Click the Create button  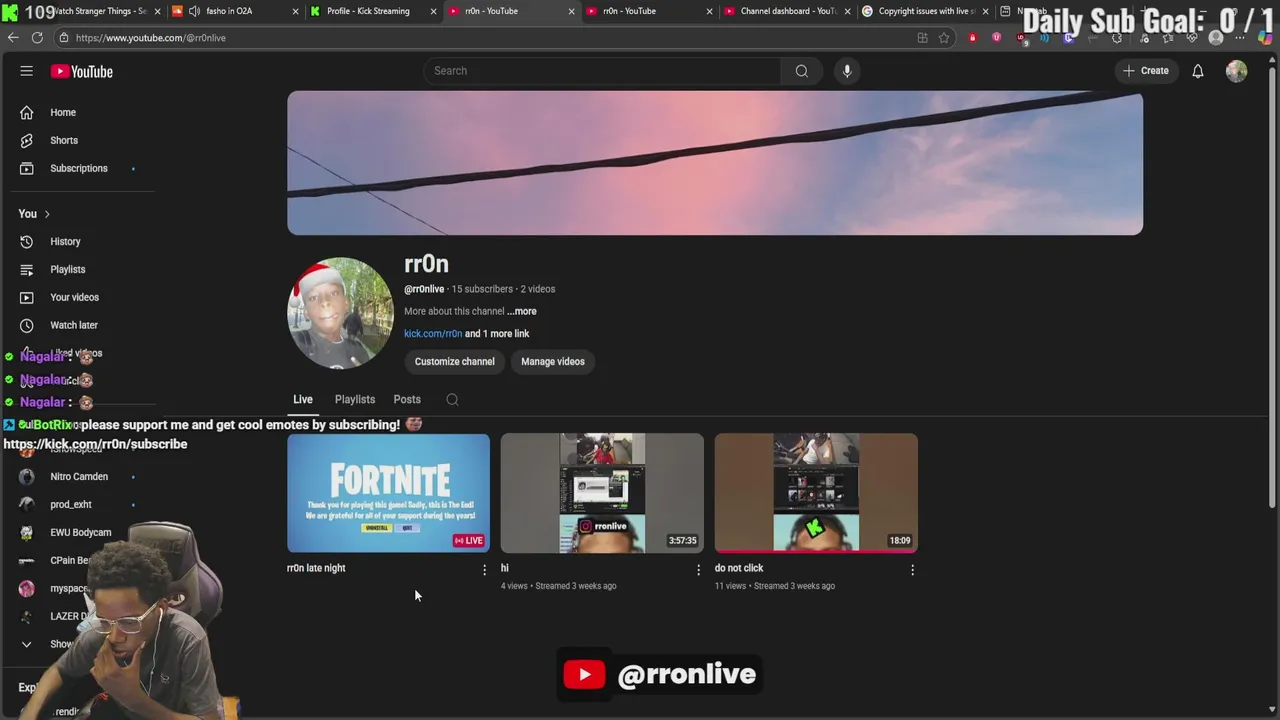1146,71
